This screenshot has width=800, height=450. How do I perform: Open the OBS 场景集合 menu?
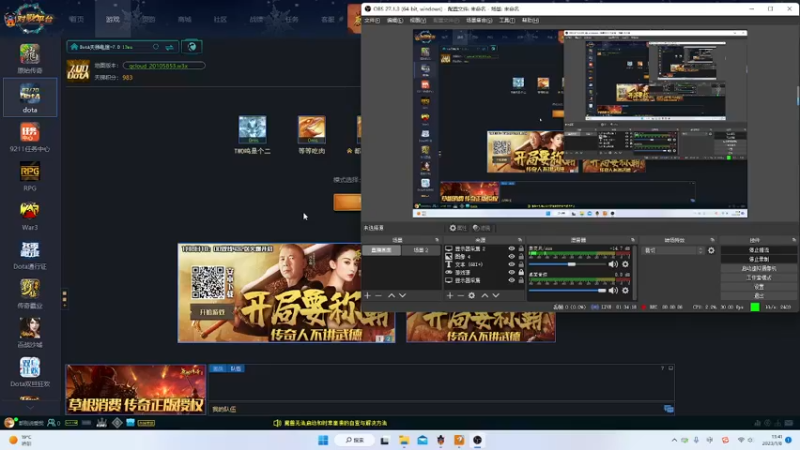[479, 20]
